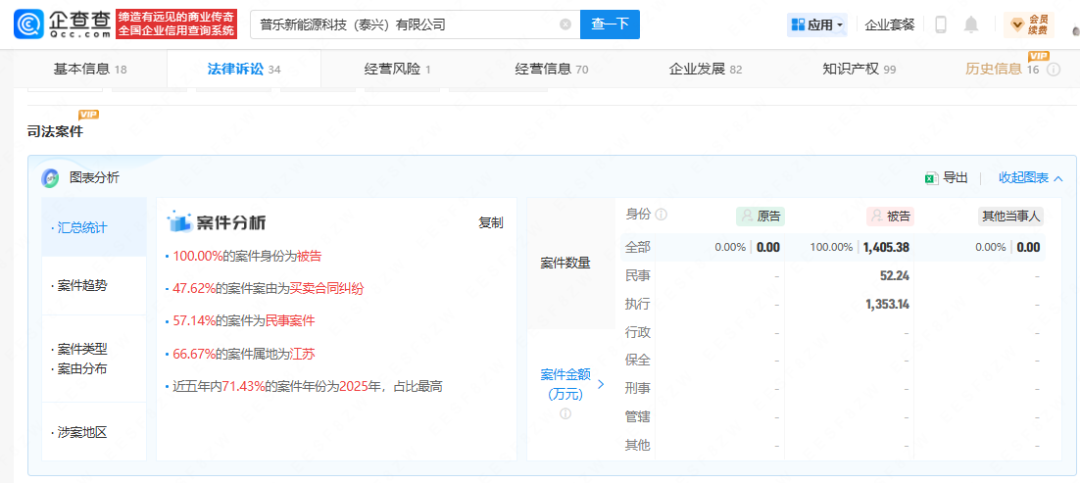Click the Qcc 企查查 logo

[62, 24]
